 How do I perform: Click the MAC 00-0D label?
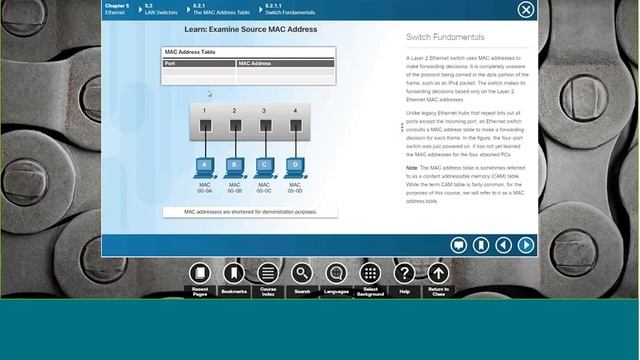click(x=295, y=188)
